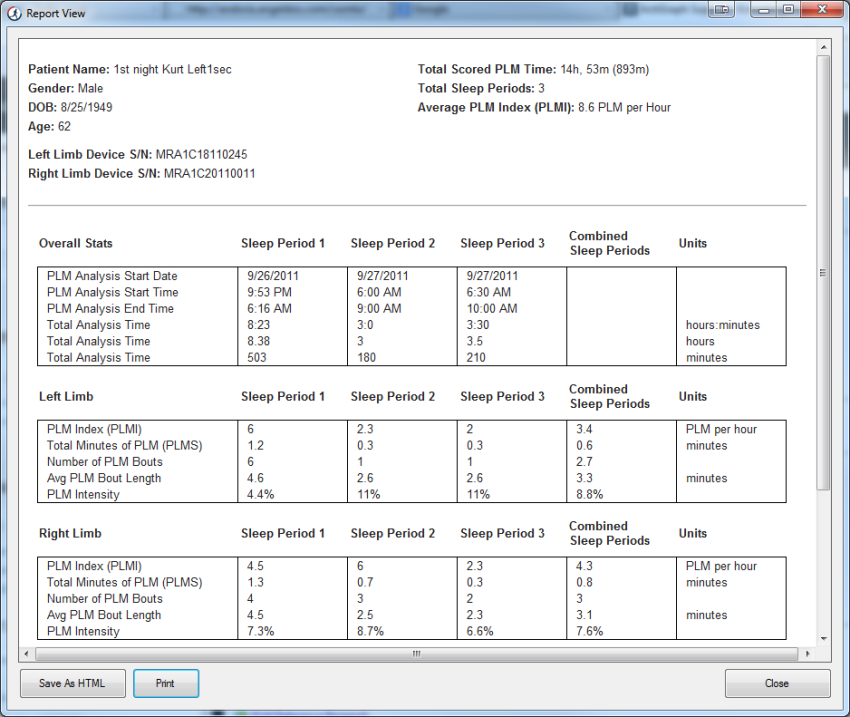Image resolution: width=850 pixels, height=717 pixels.
Task: Click the minimize button of Report View
Action: pyautogui.click(x=764, y=9)
